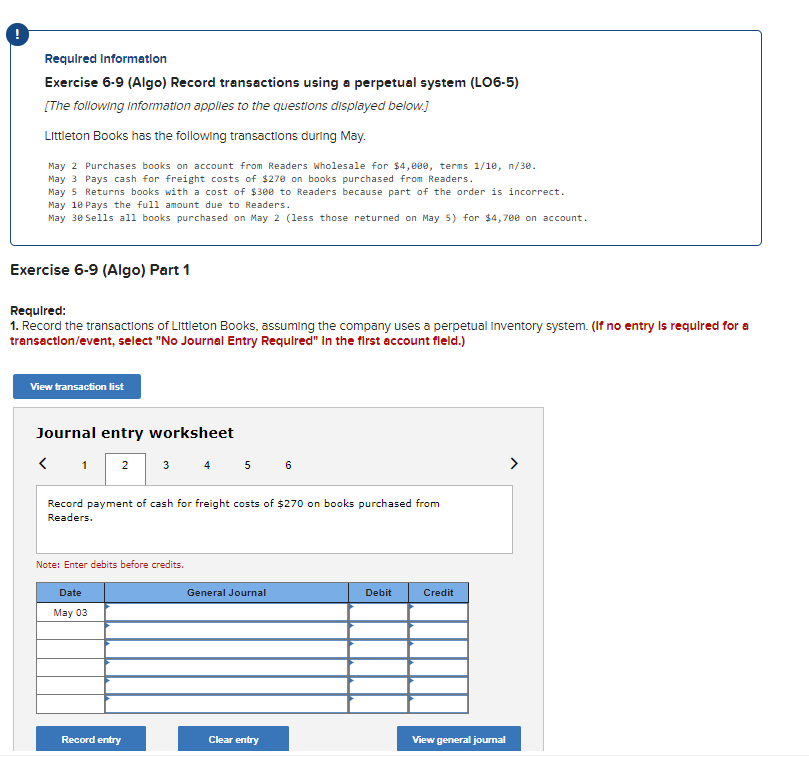Open worksheet tab 4
The width and height of the screenshot is (809, 757).
click(207, 465)
